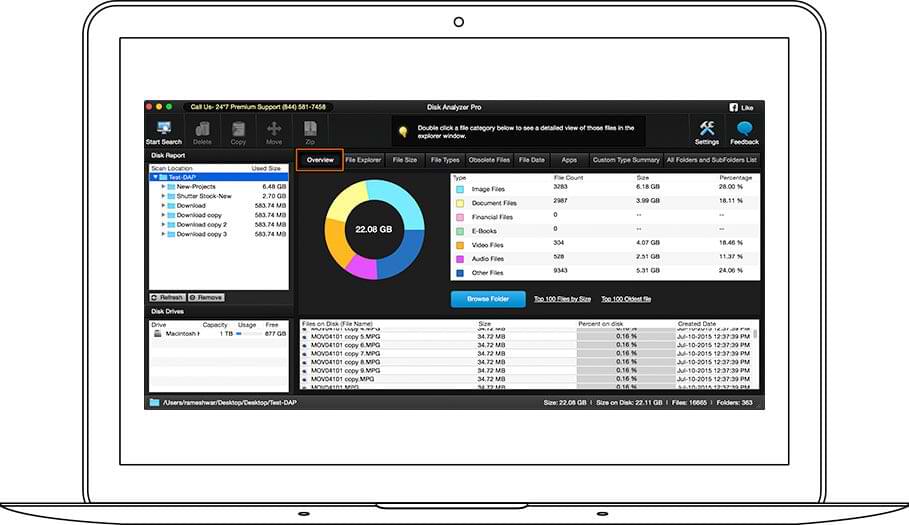Click the Document Files yellow color swatch
Screen dimensions: 909x525
460,203
